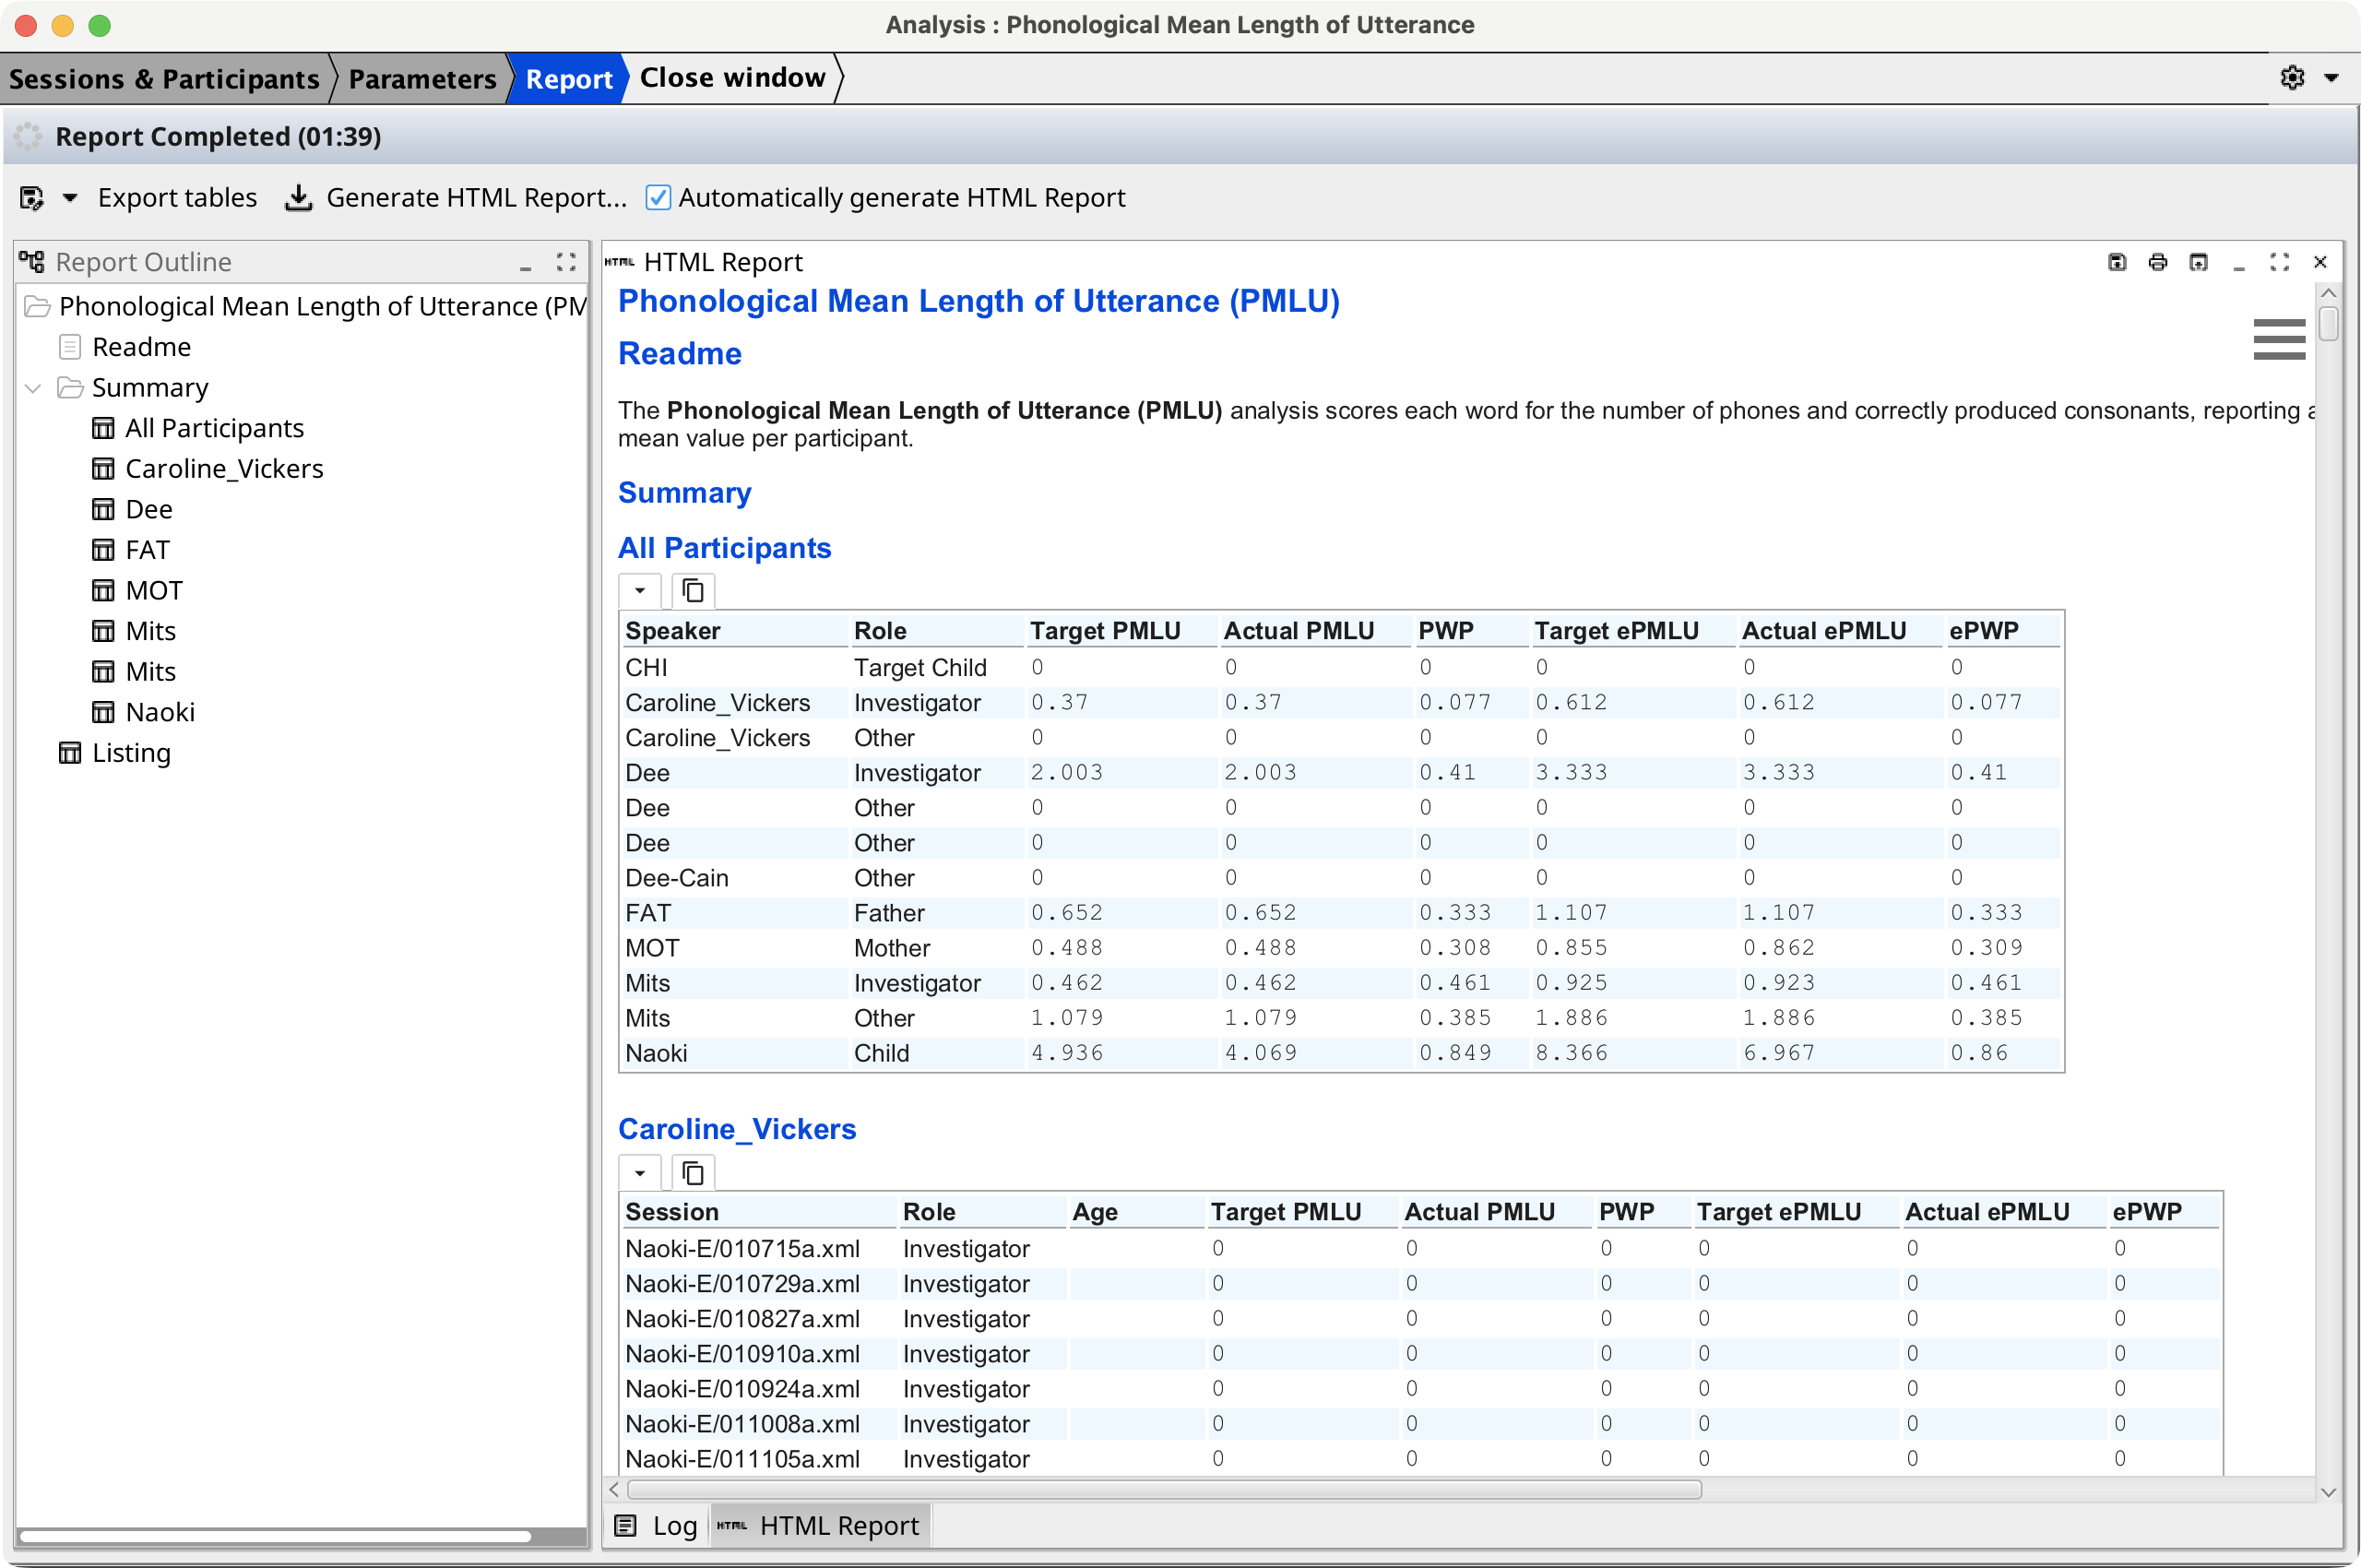The image size is (2361, 1568).
Task: Switch to the HTML Report bottom tab
Action: click(820, 1526)
